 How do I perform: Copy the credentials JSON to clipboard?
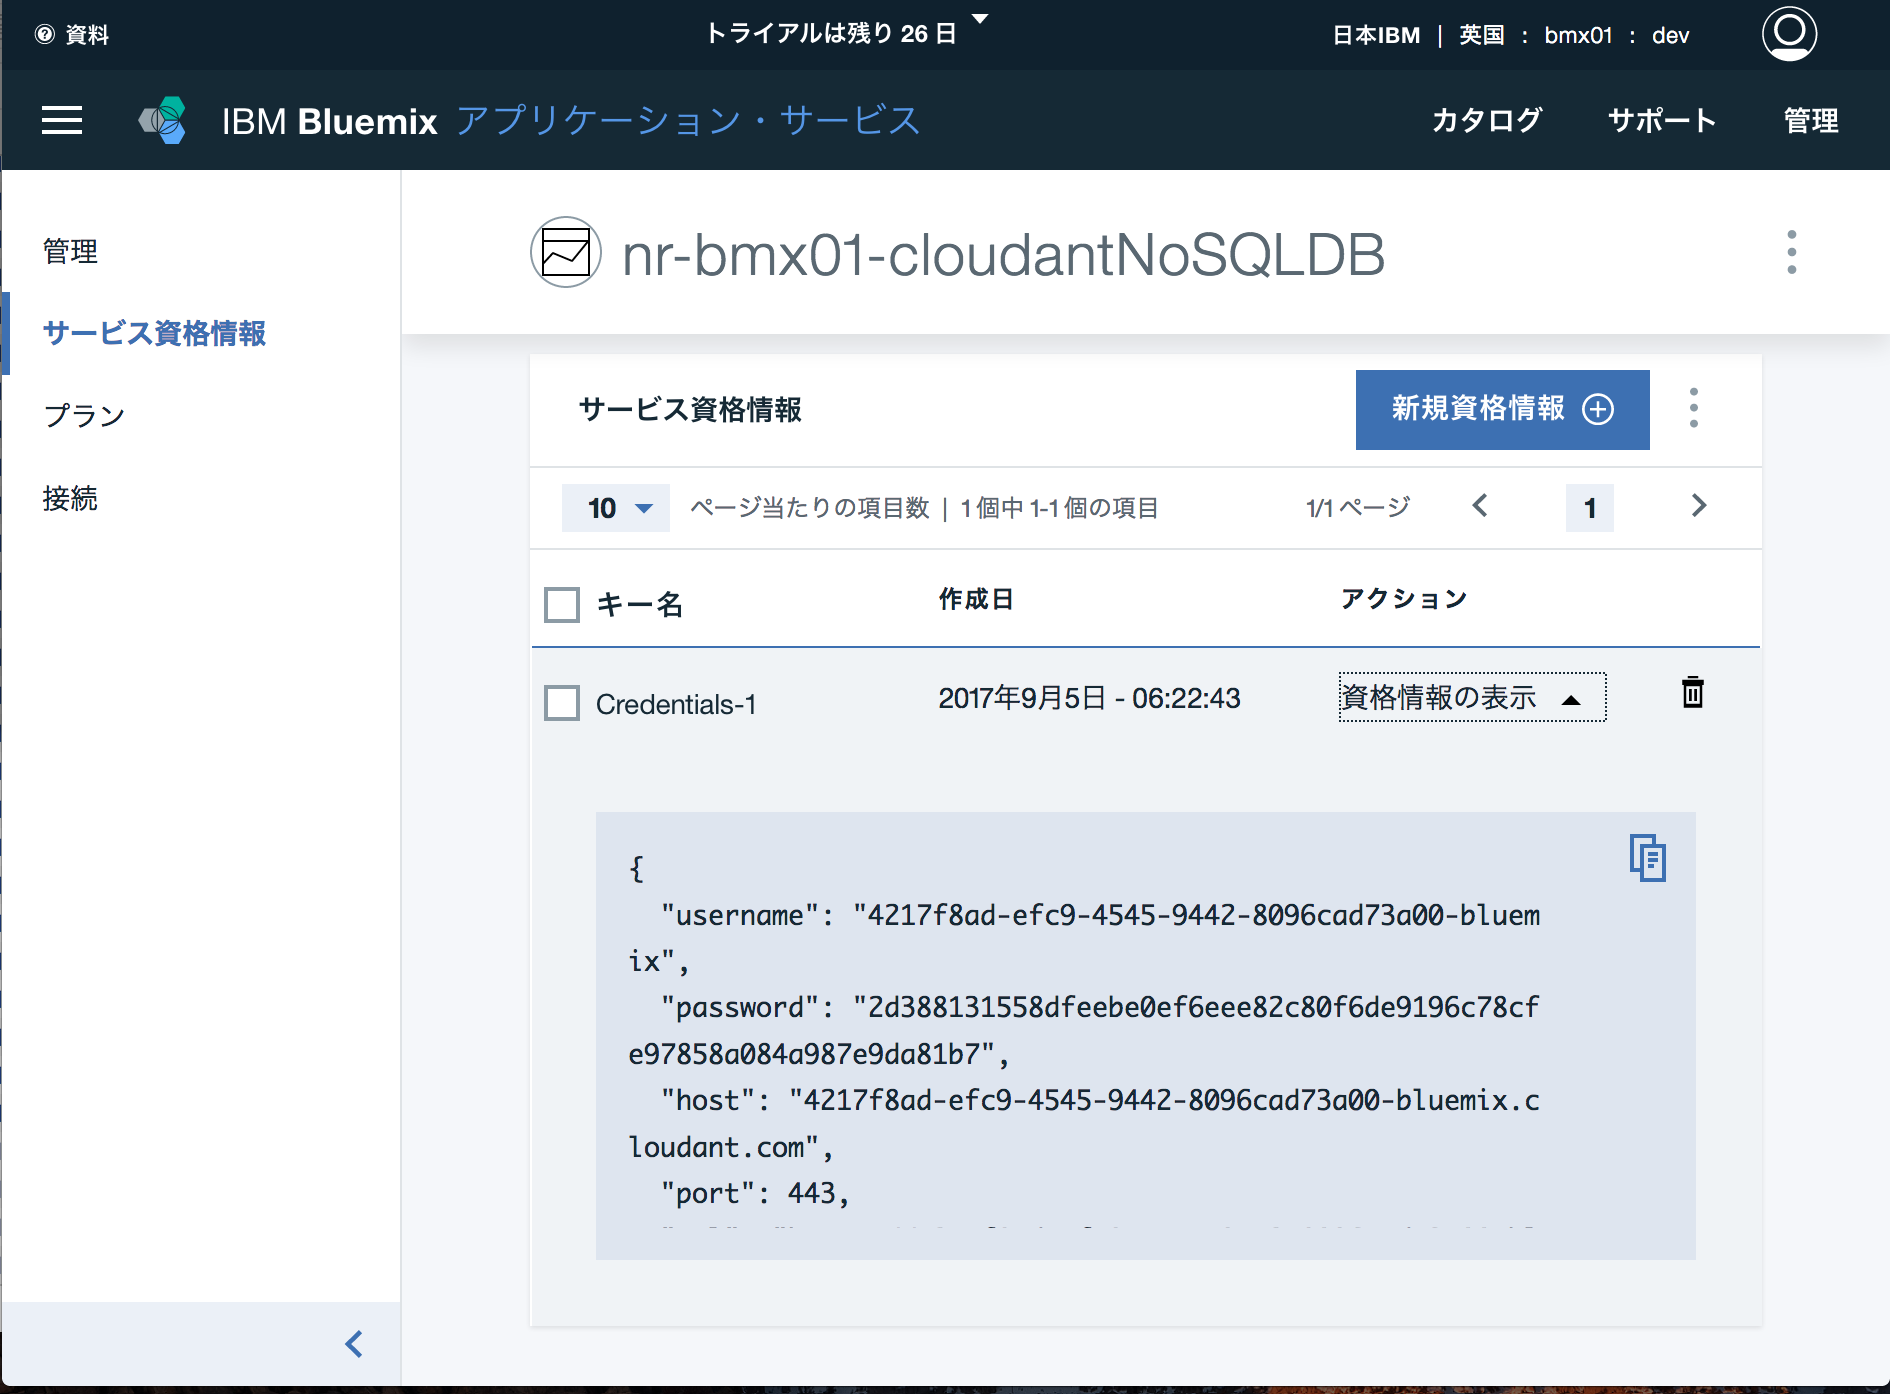coord(1646,858)
